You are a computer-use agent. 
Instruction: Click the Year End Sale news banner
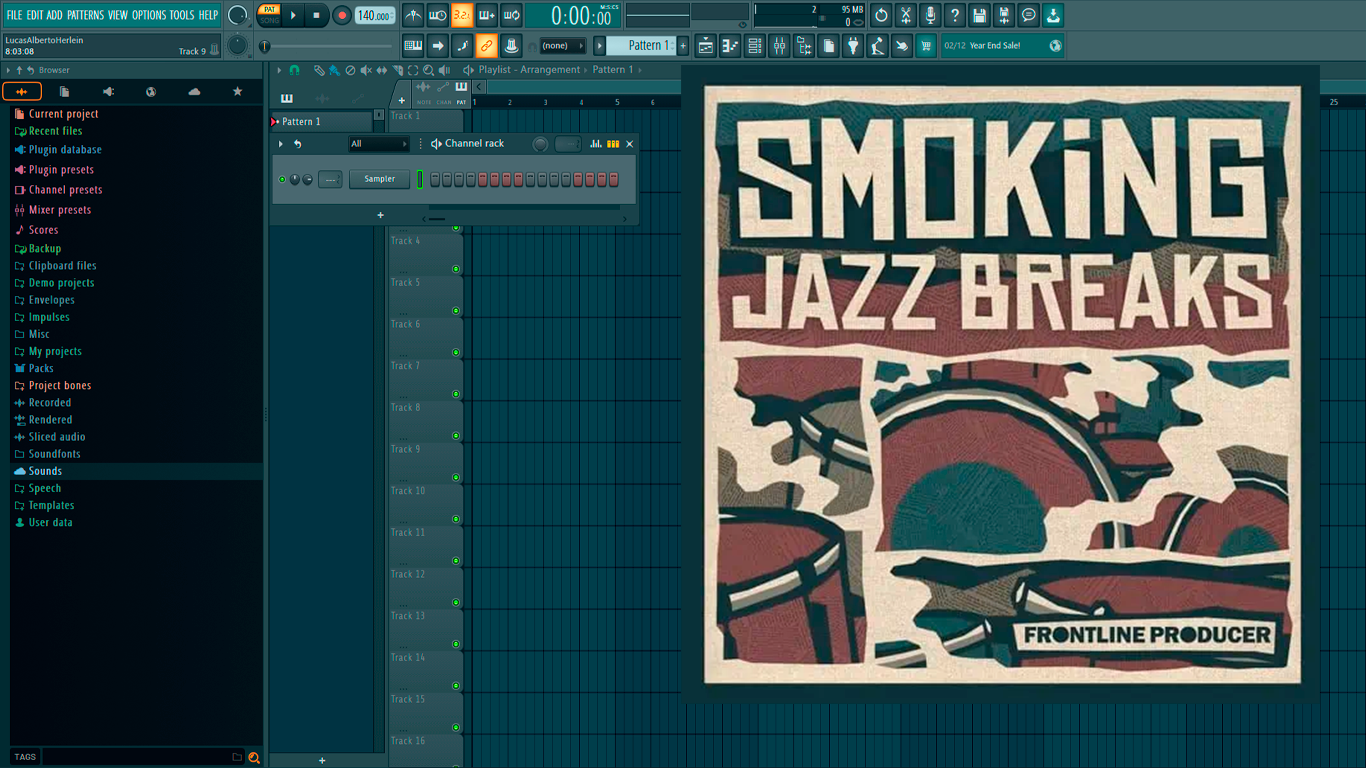[x=1002, y=46]
